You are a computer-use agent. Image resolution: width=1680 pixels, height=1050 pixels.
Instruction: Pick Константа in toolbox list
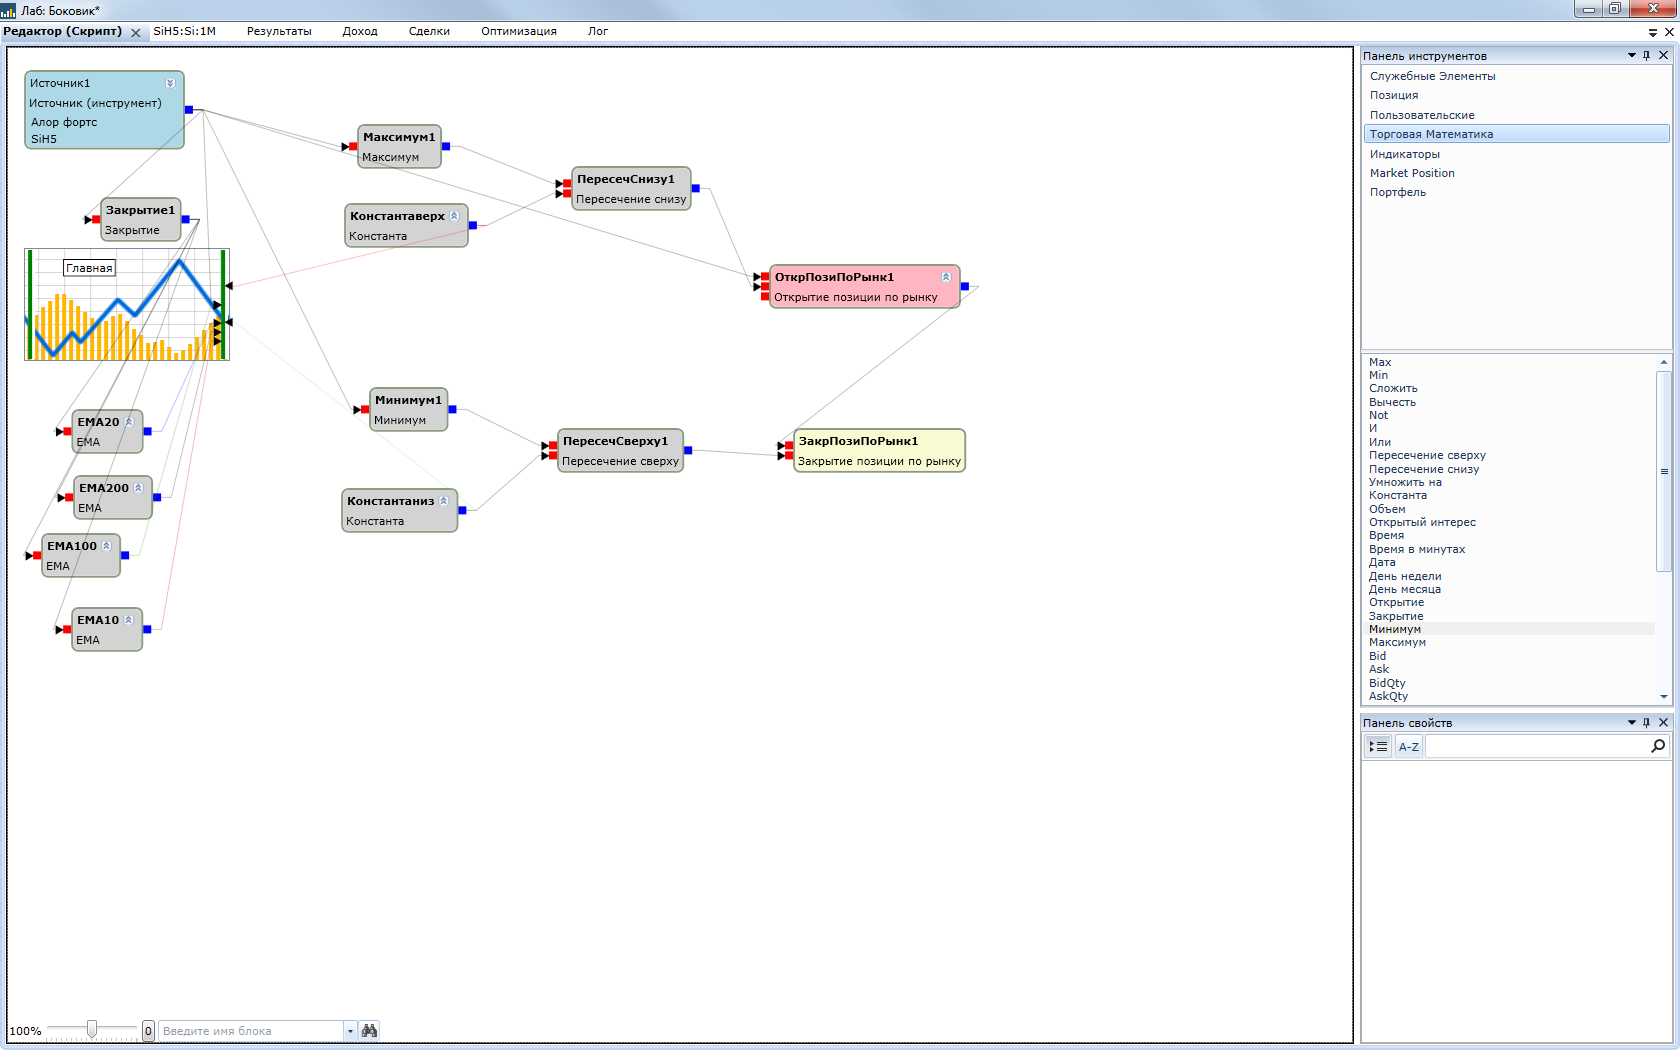[1398, 495]
